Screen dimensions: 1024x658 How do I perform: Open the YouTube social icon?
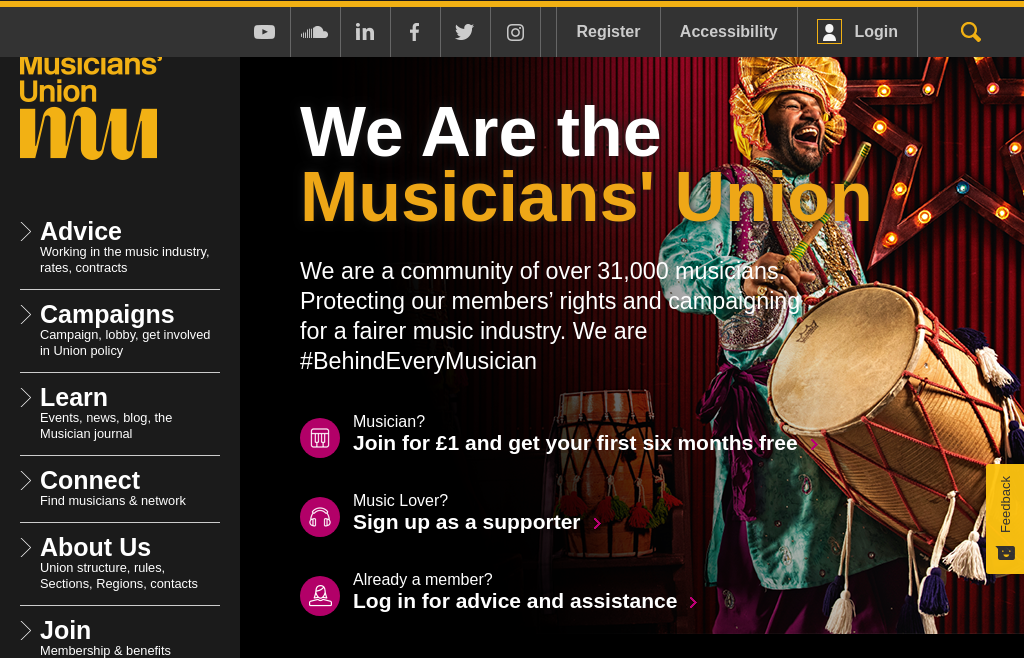[264, 32]
